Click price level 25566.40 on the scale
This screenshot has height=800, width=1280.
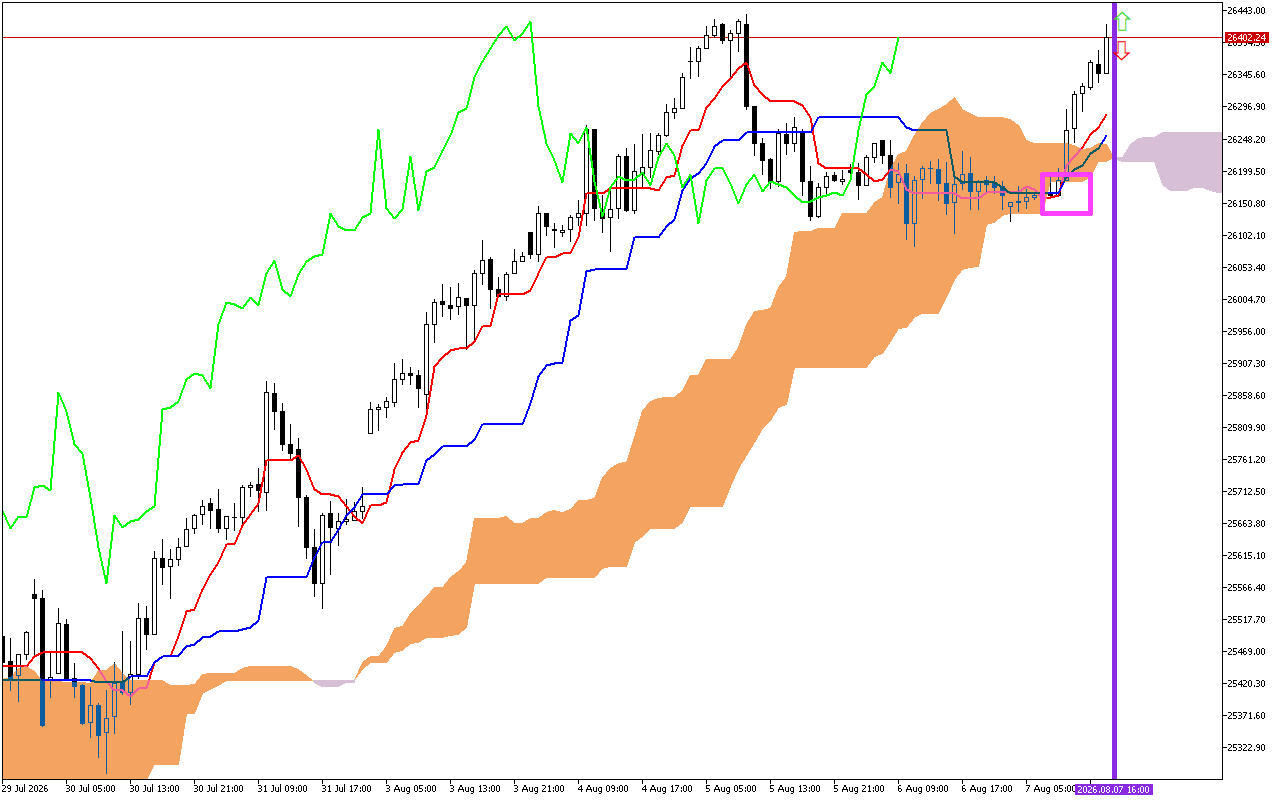pyautogui.click(x=1246, y=587)
